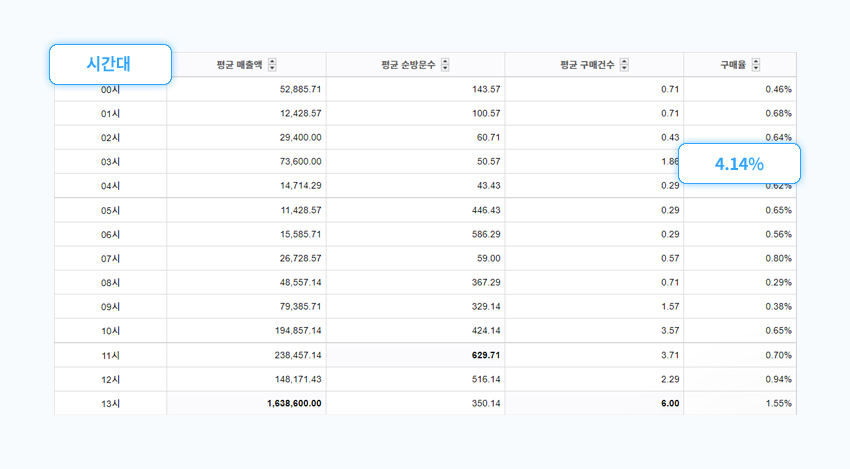This screenshot has width=850, height=469.
Task: Click the 평균 매출액 column header text
Action: coord(239,65)
